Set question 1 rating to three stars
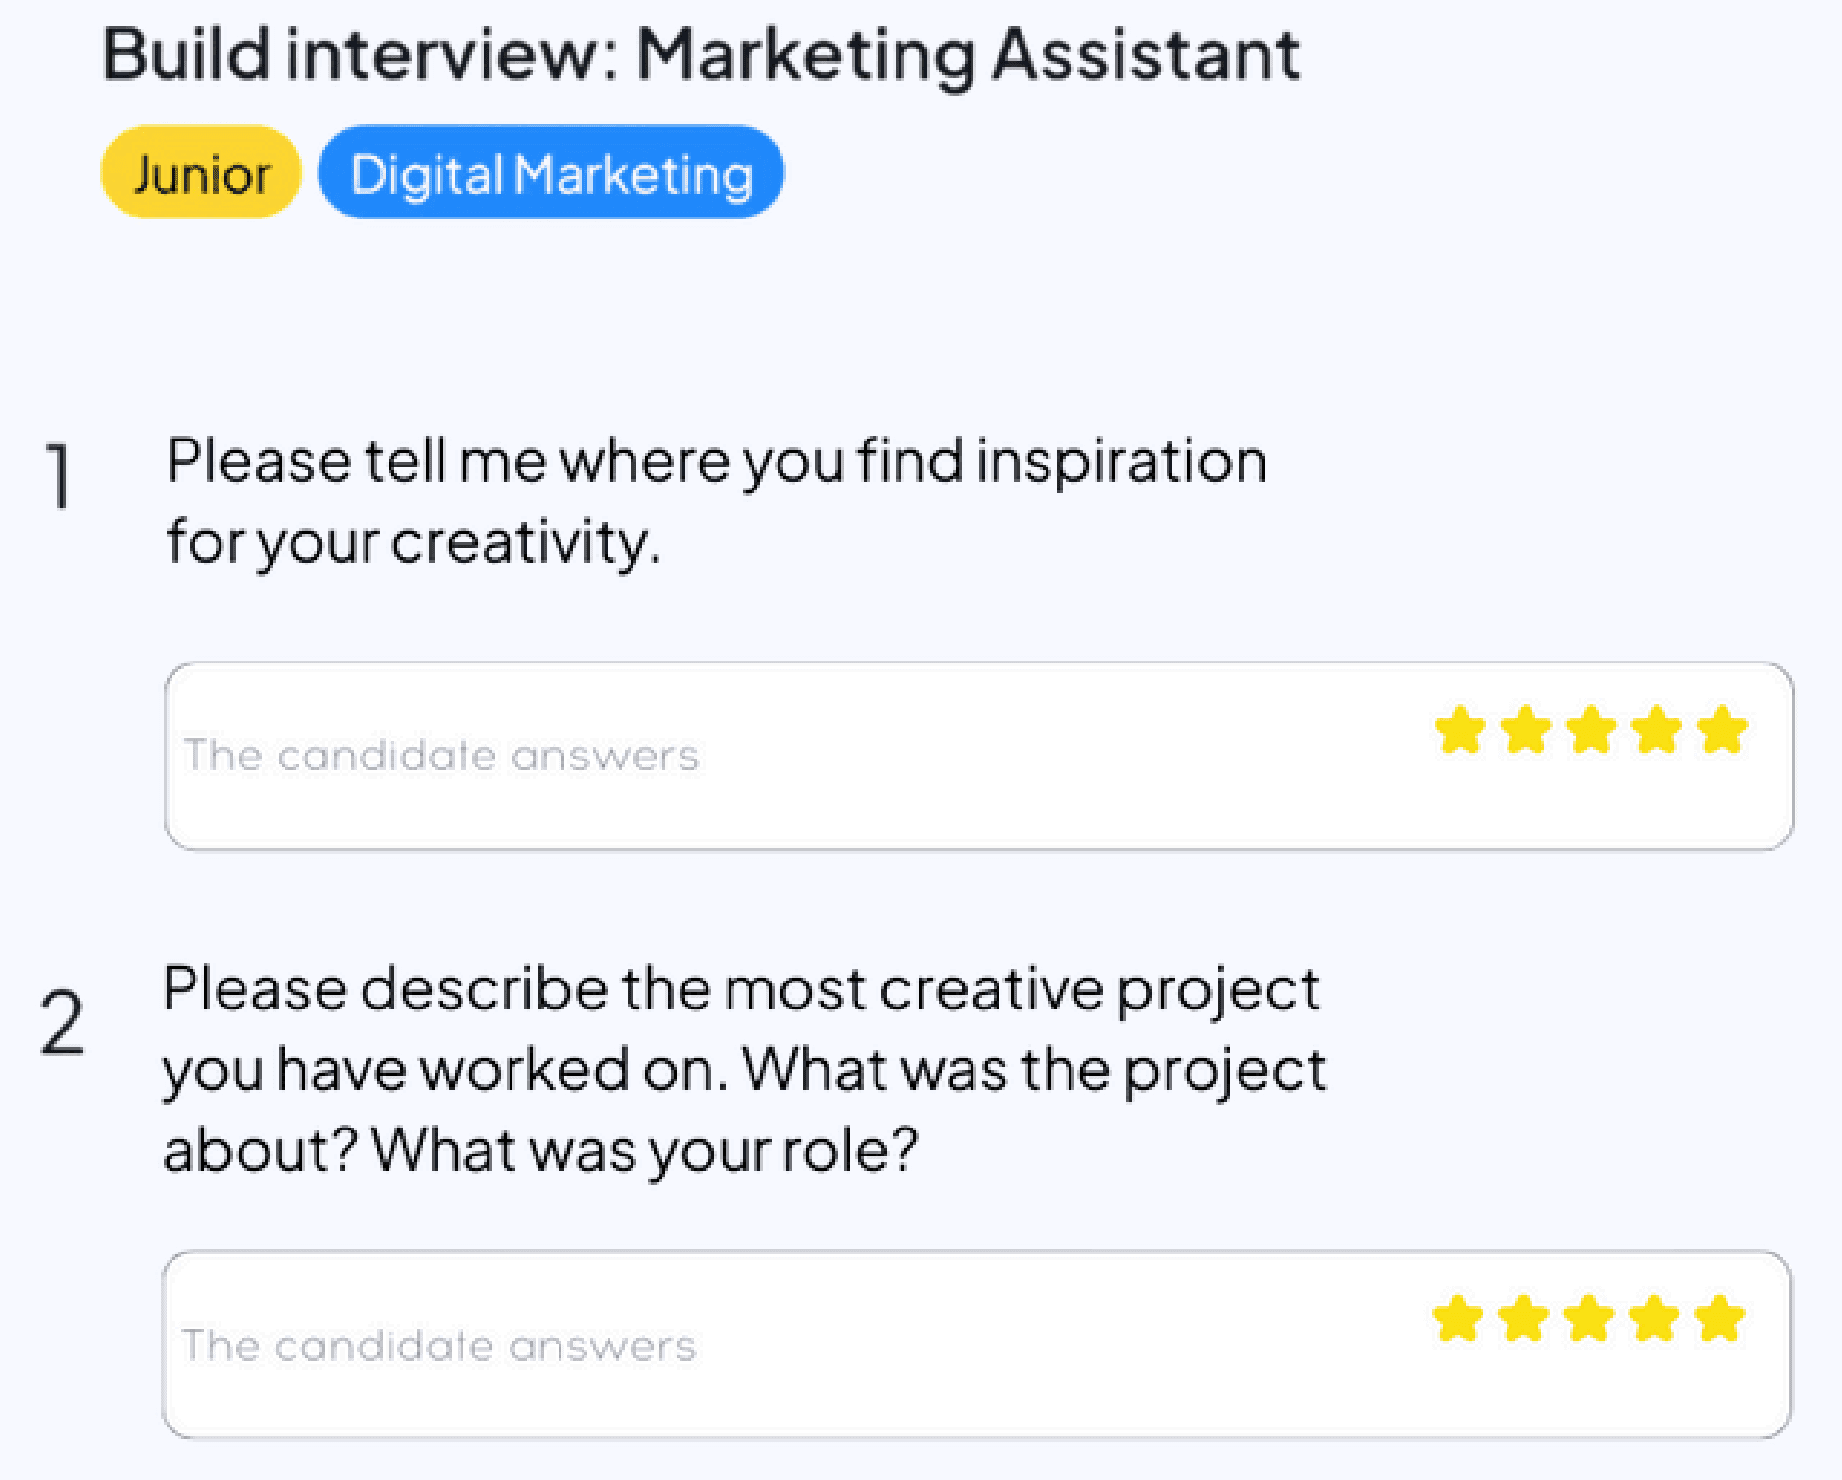1842x1480 pixels. click(x=1592, y=730)
